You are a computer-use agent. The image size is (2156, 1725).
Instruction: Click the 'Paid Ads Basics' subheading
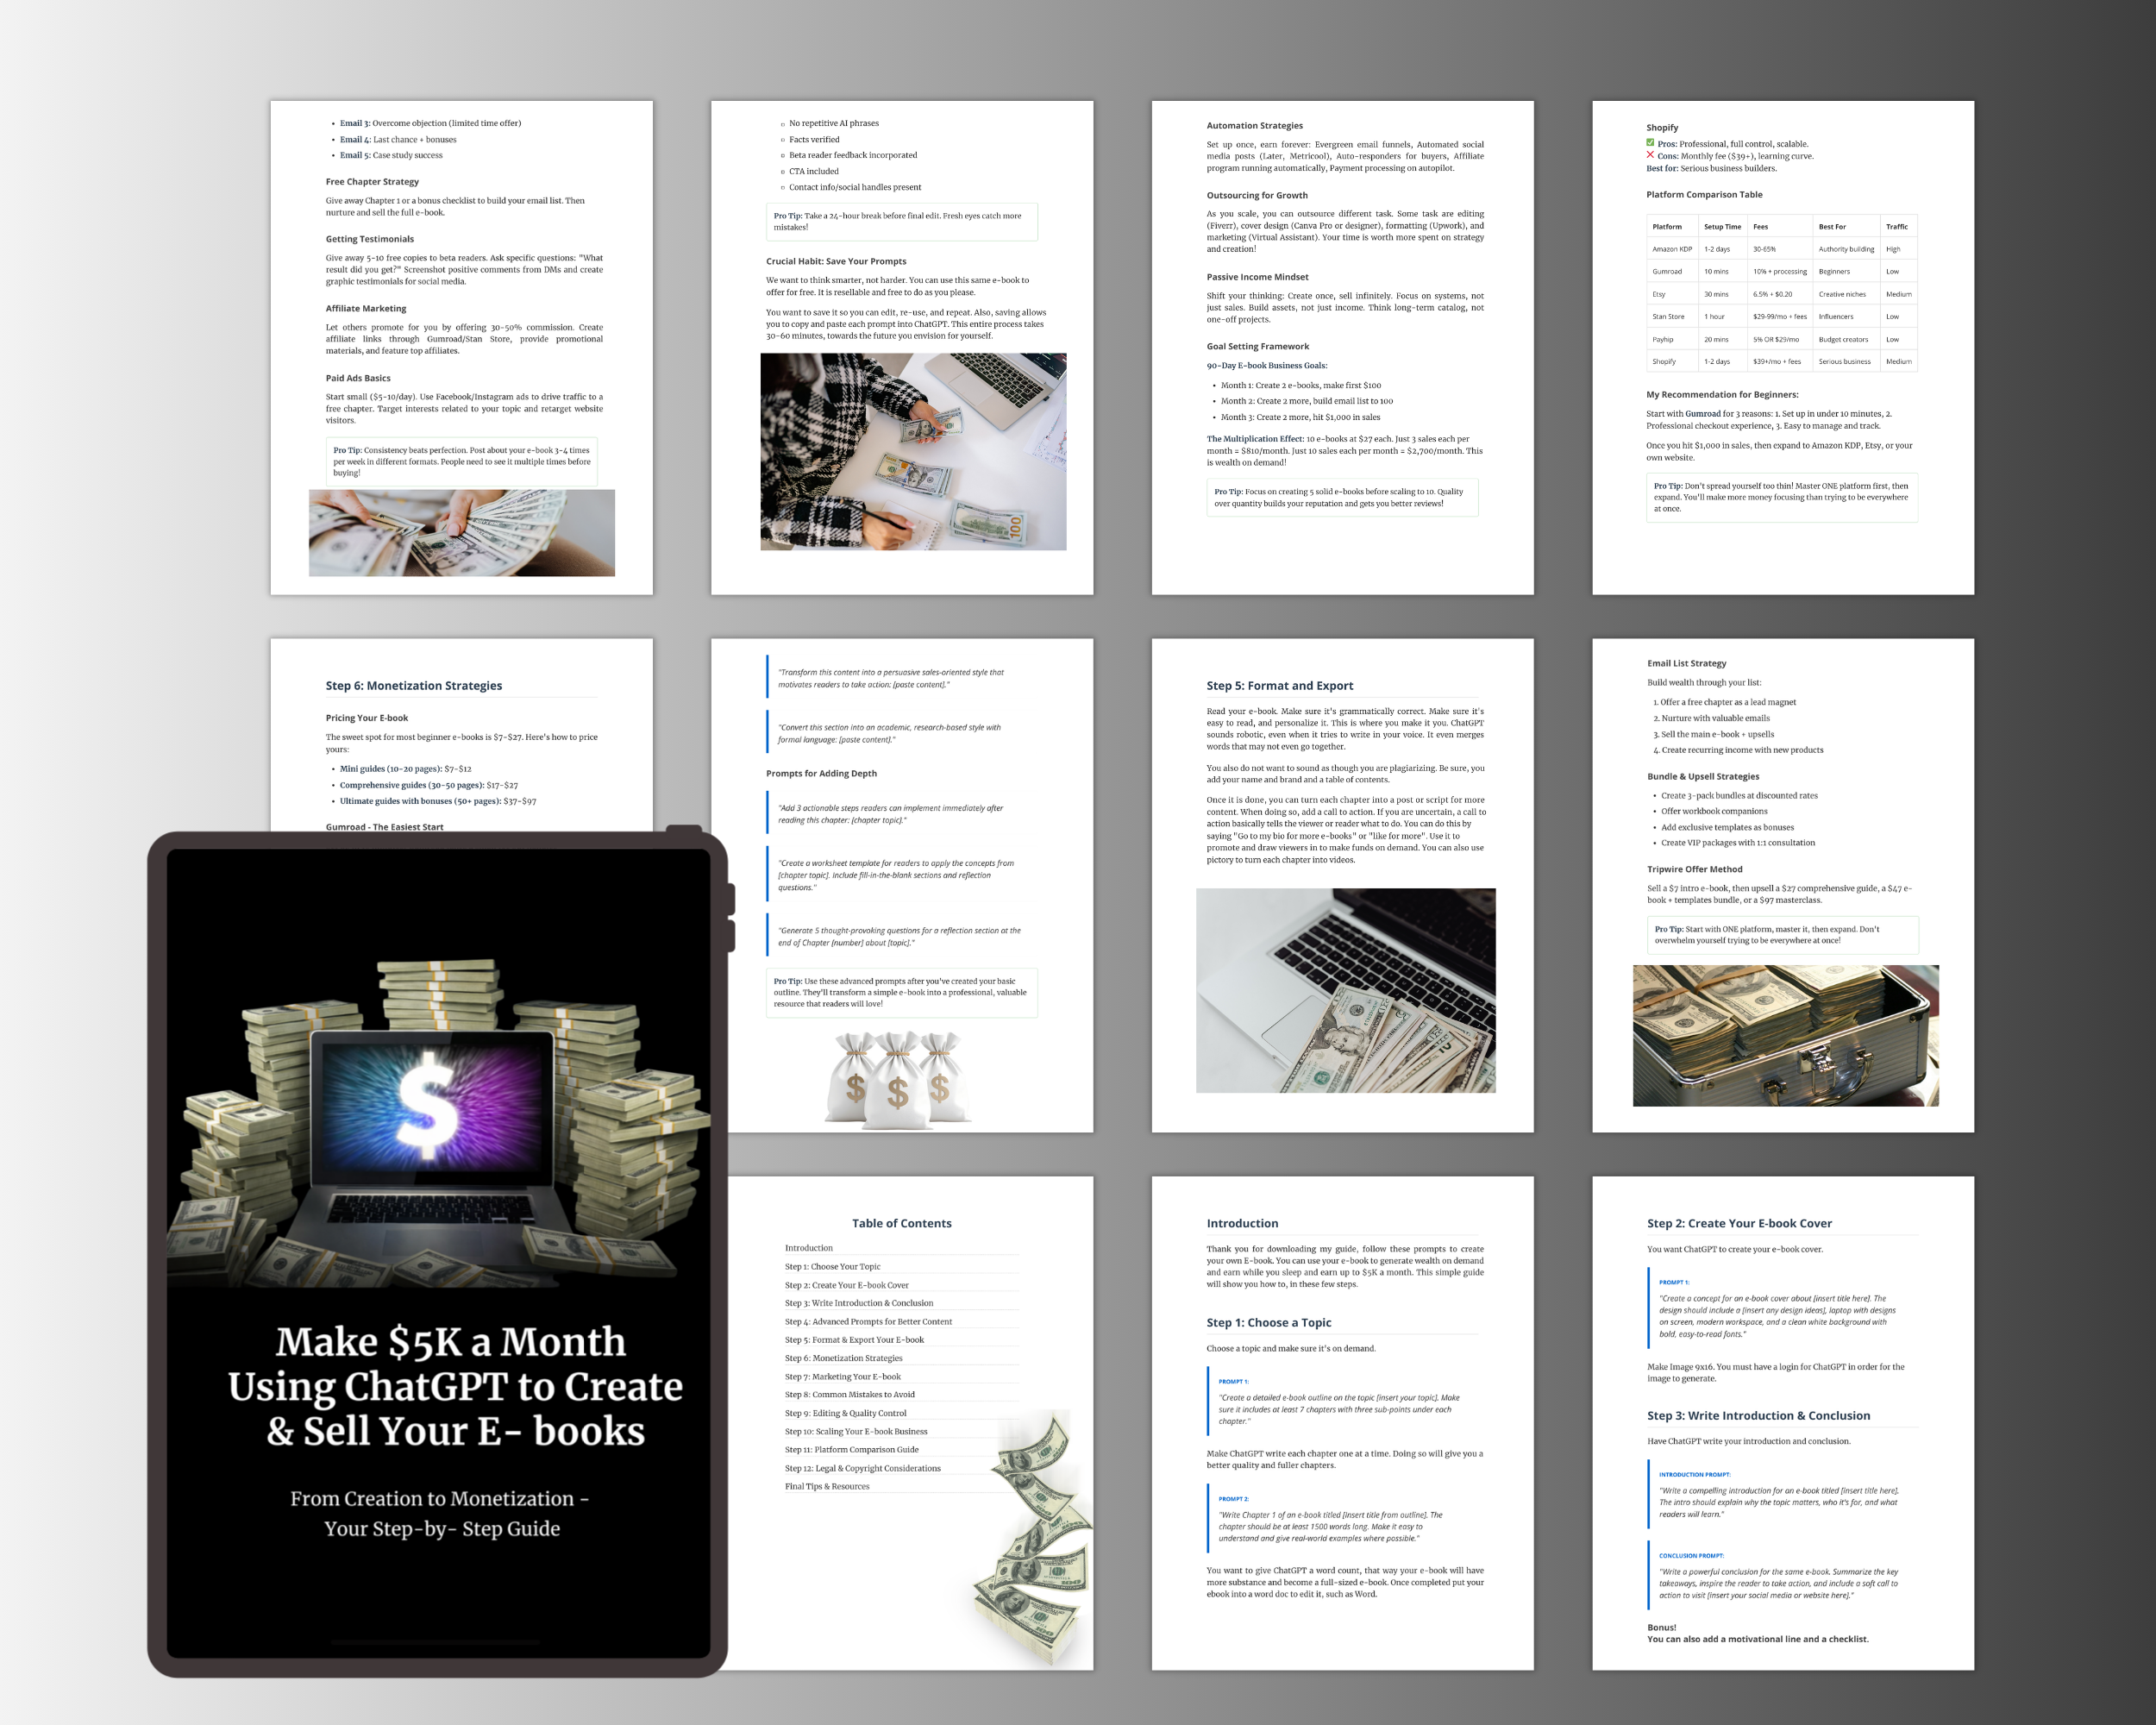358,378
